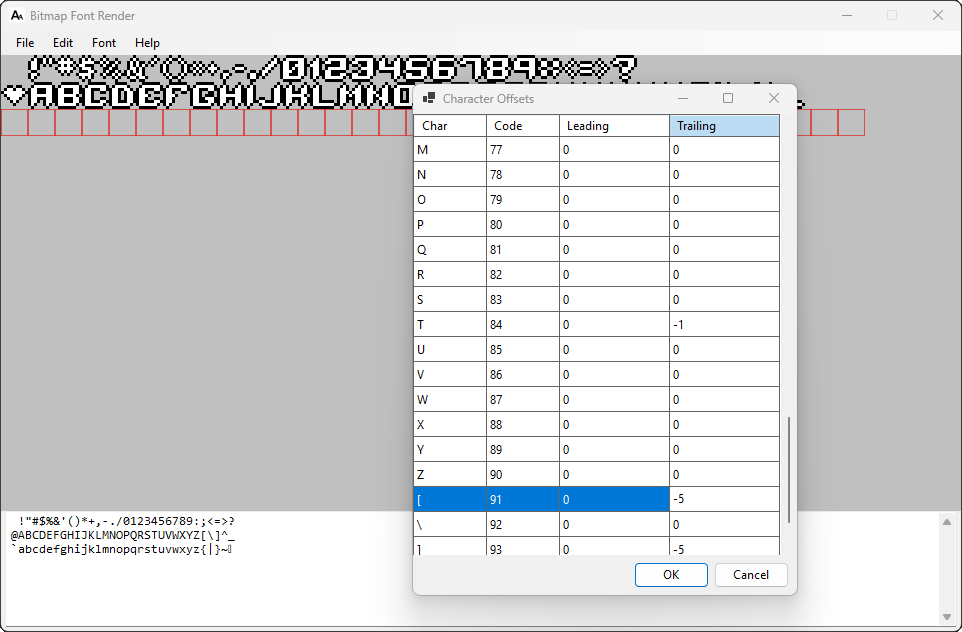962x632 pixels.
Task: Click the leading value for W
Action: coord(614,399)
